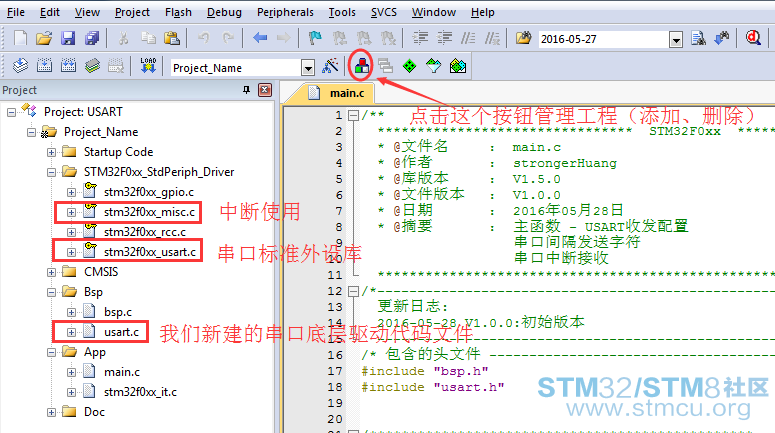Screen dimensions: 775x433
Task: Pin the Project panel with pushpin
Action: point(246,90)
